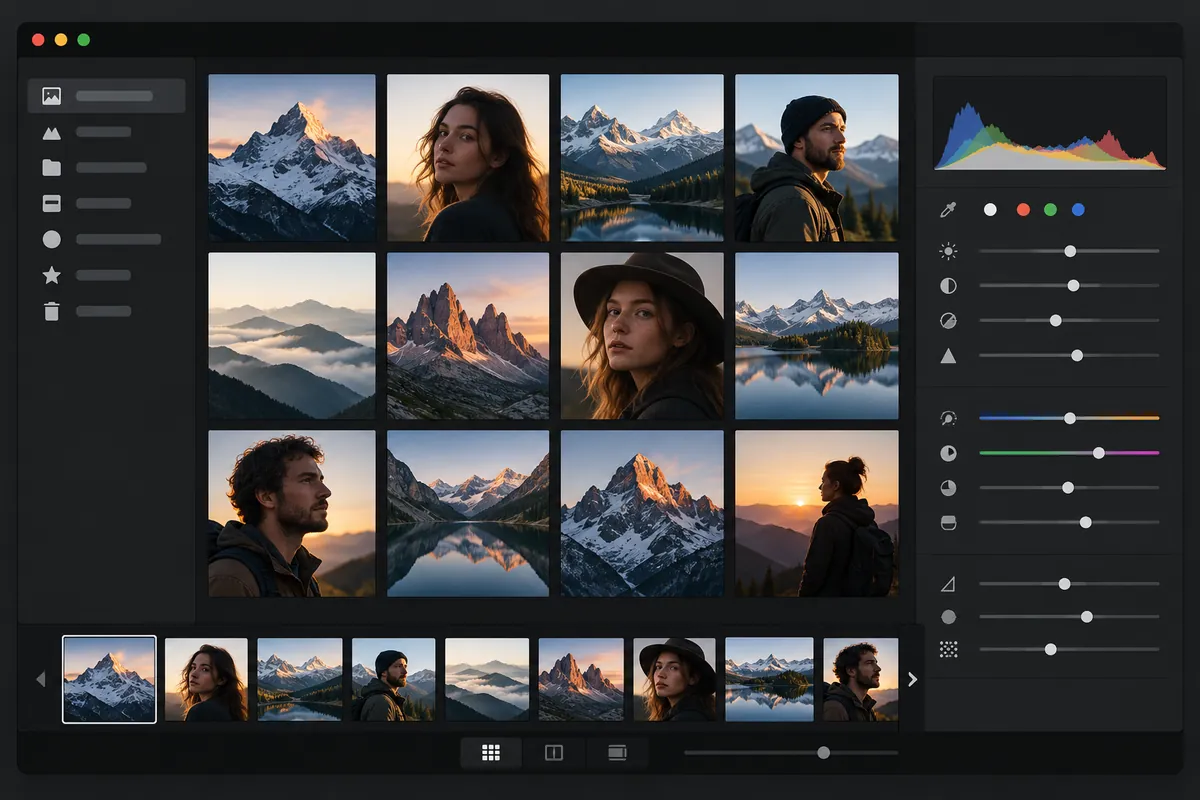The width and height of the screenshot is (1200, 800).
Task: Switch to split compare view
Action: tap(554, 753)
